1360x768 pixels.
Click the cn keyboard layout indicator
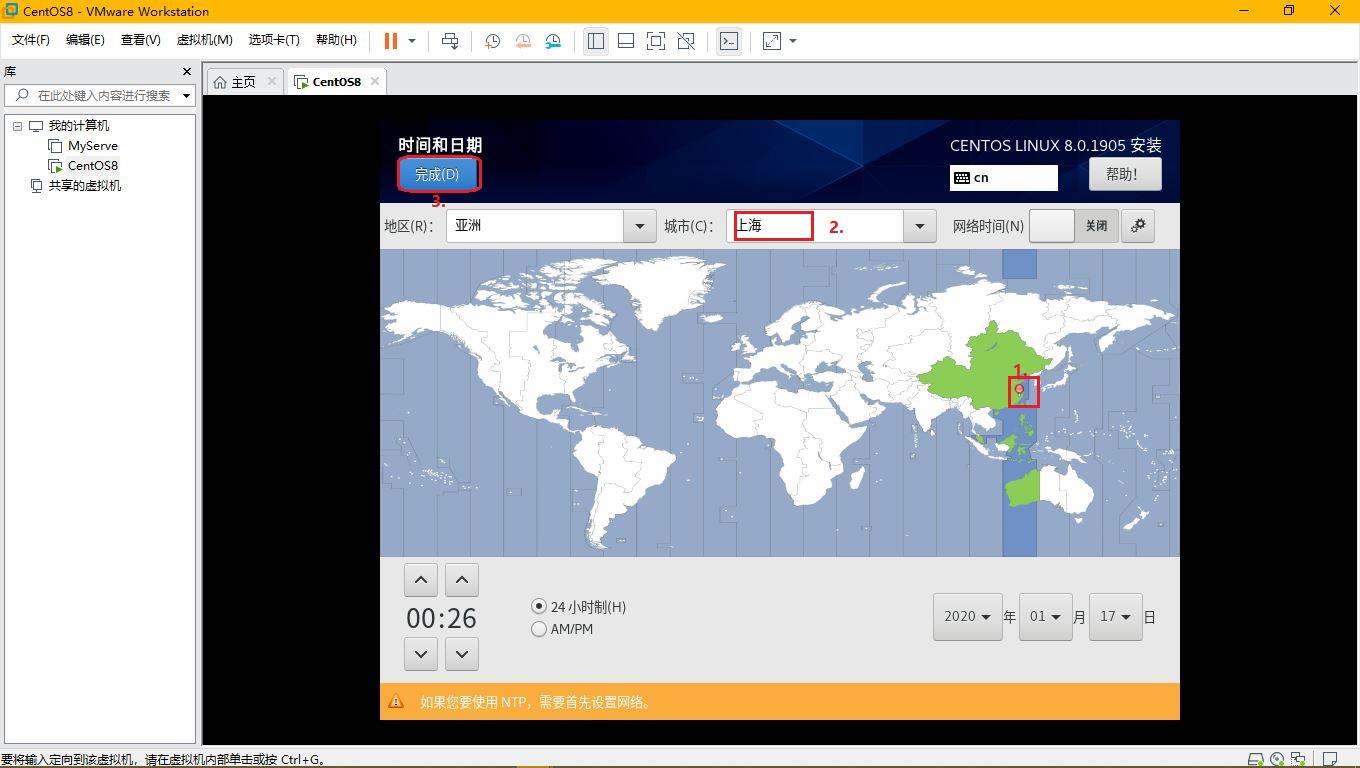(1004, 177)
